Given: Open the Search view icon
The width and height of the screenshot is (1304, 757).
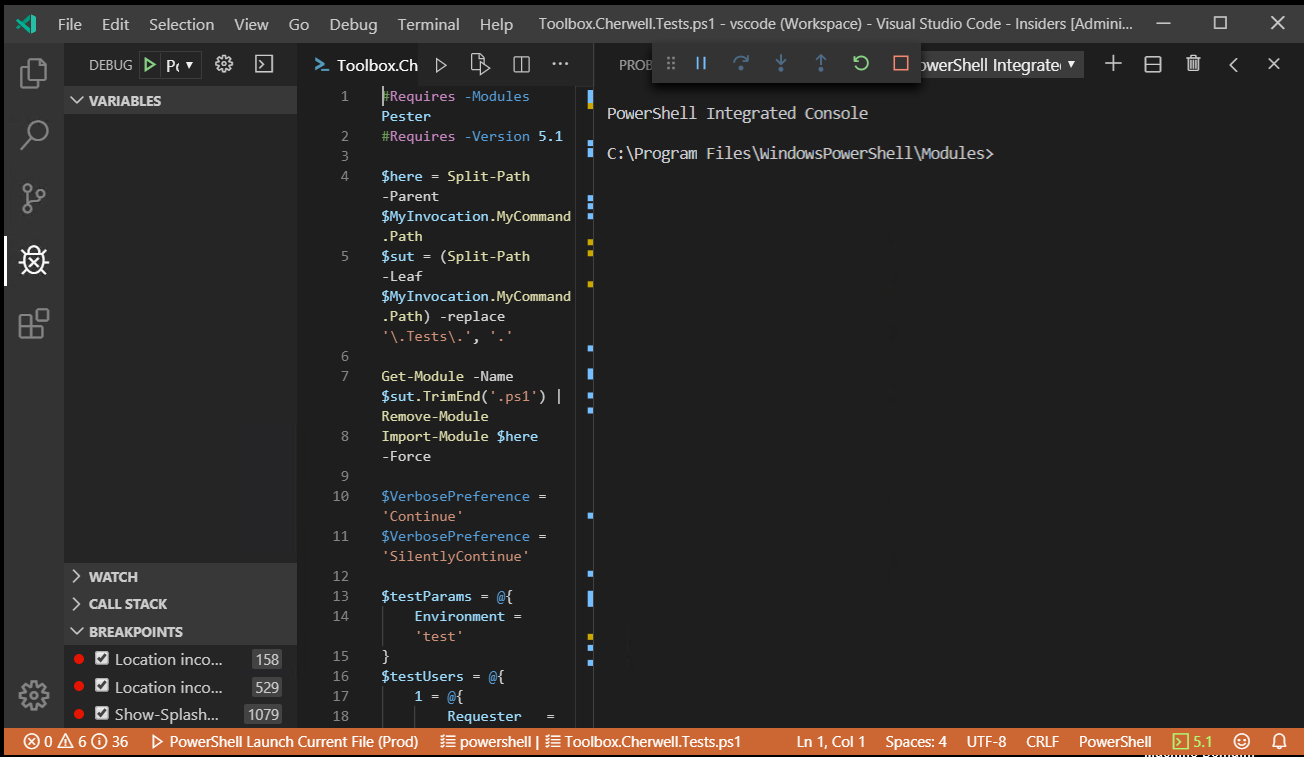Looking at the screenshot, I should pyautogui.click(x=34, y=135).
